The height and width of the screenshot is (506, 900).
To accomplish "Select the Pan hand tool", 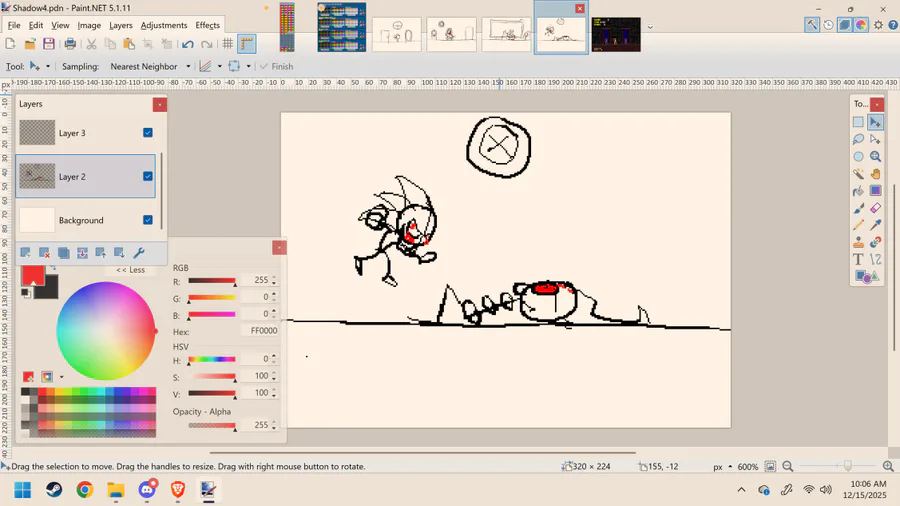I will tap(875, 174).
